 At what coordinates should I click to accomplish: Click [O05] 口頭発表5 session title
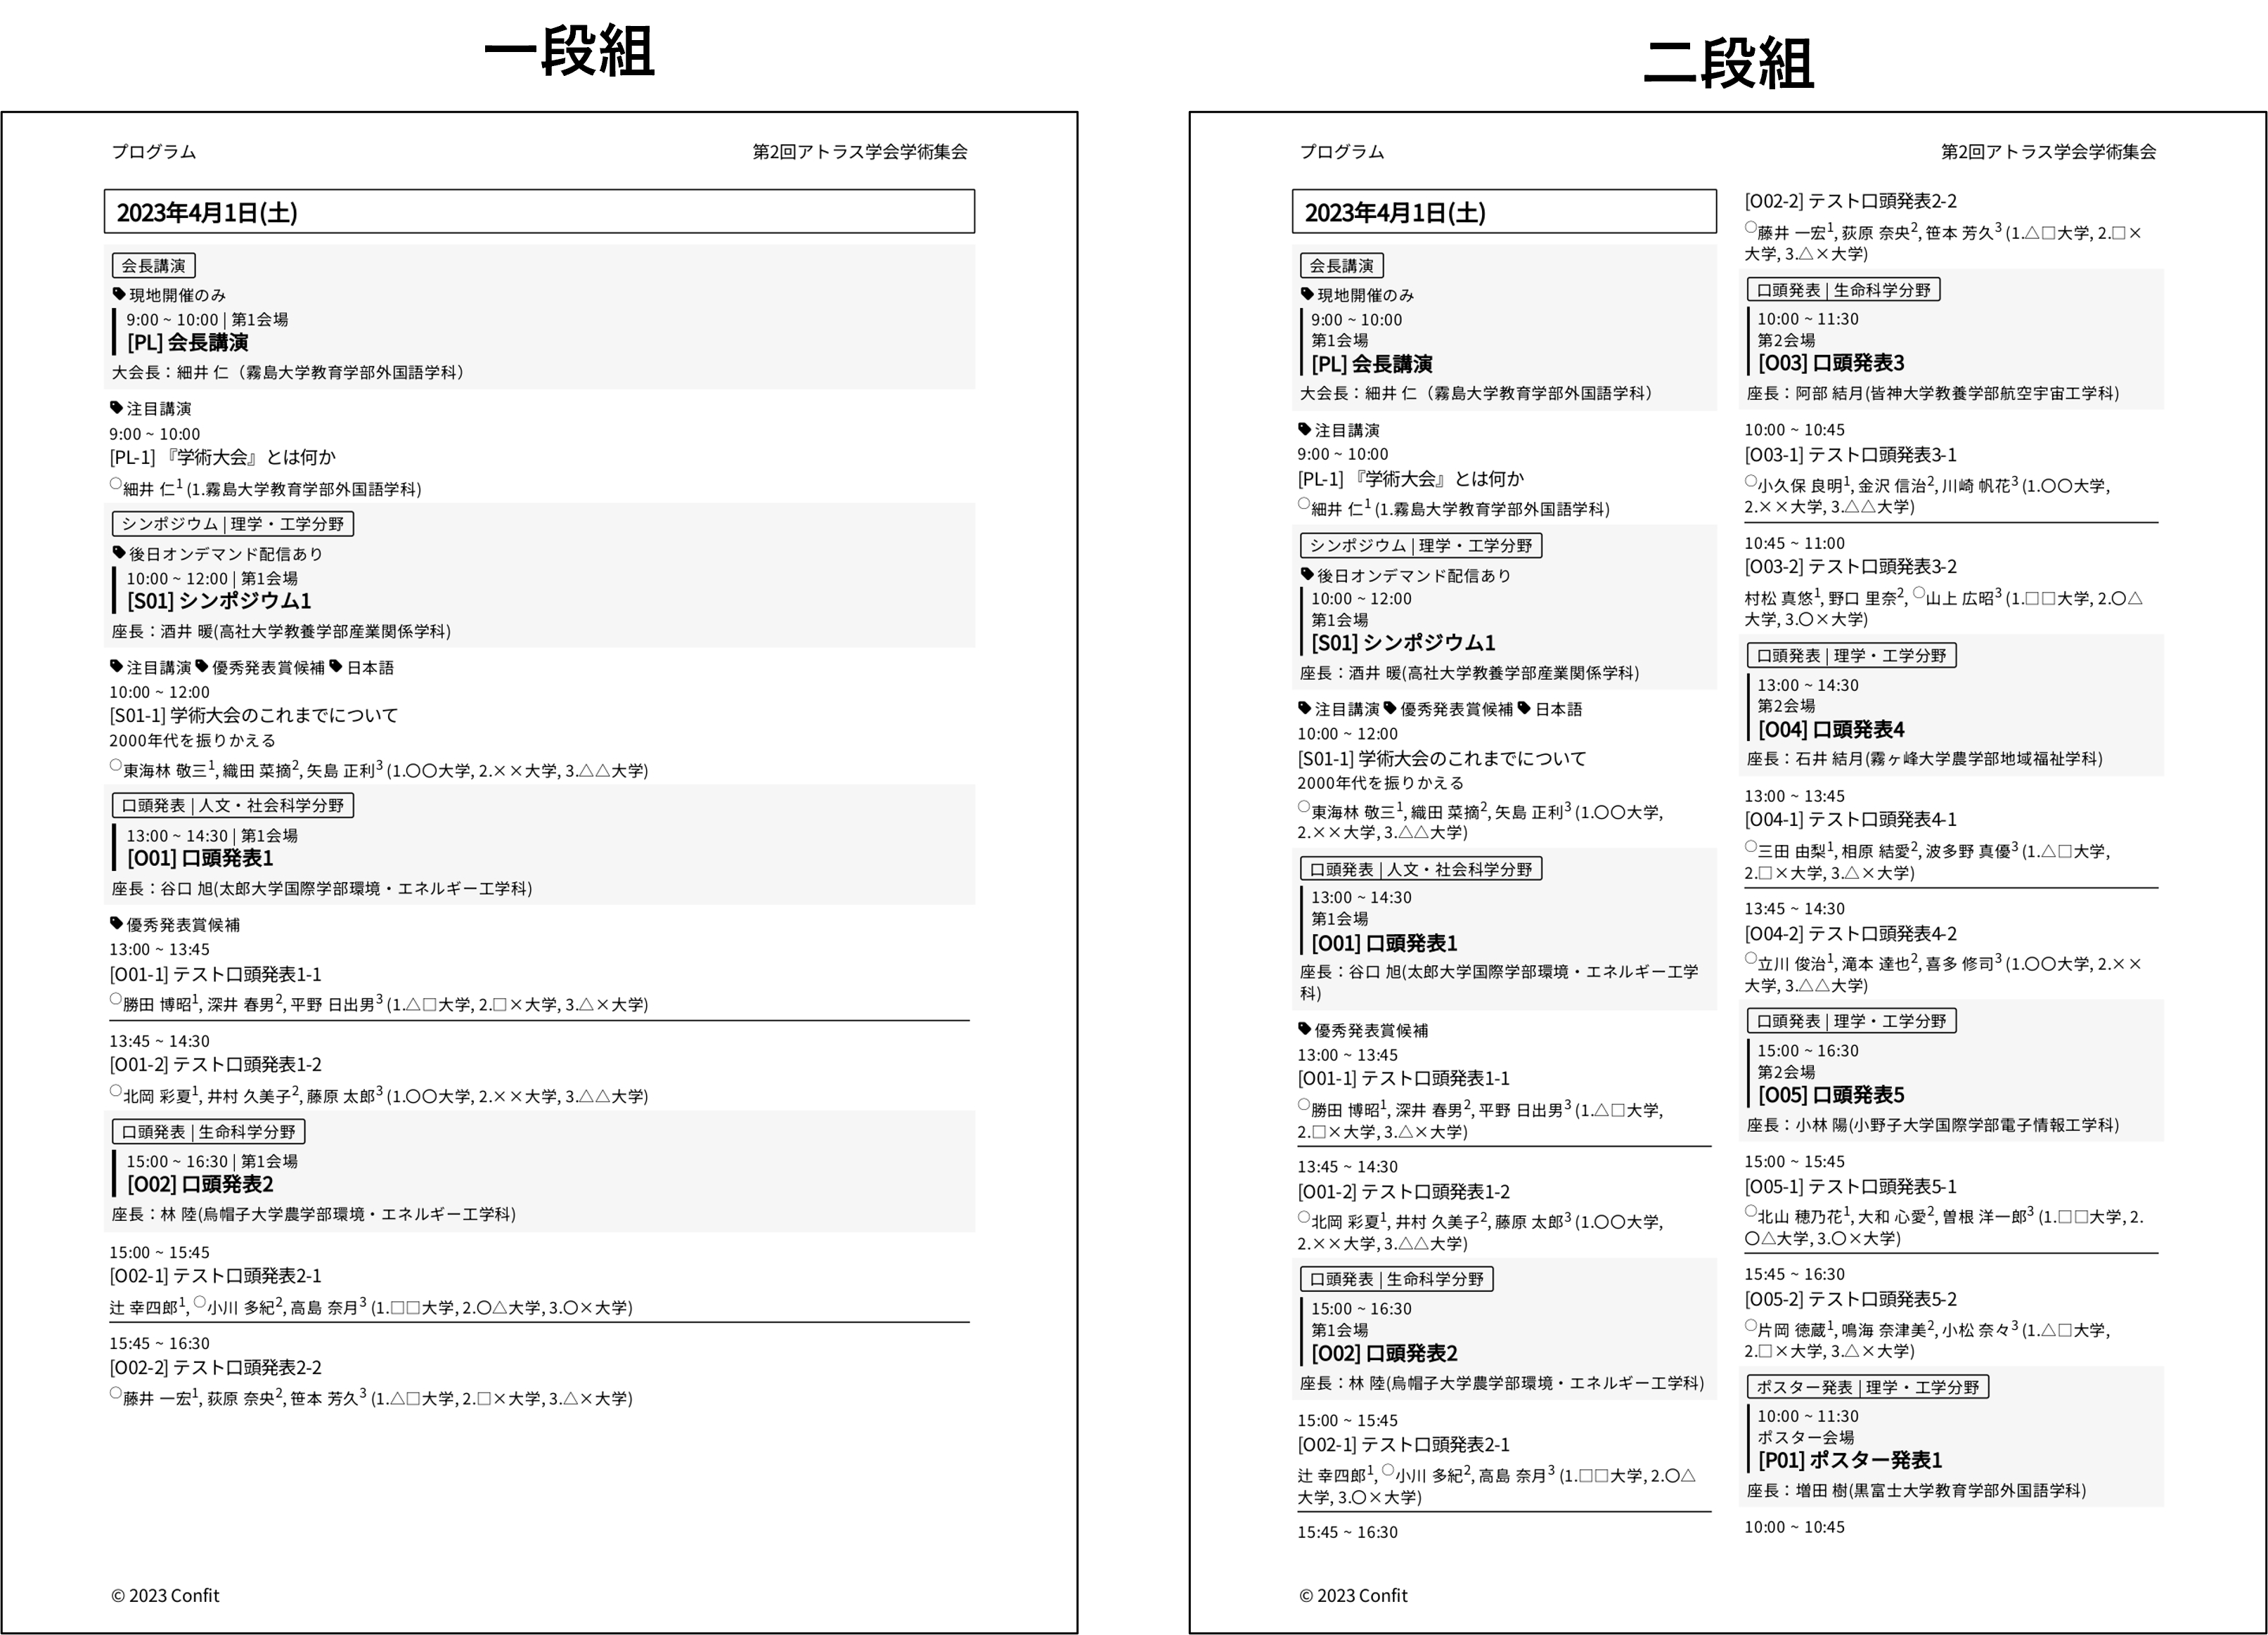pyautogui.click(x=1831, y=1094)
